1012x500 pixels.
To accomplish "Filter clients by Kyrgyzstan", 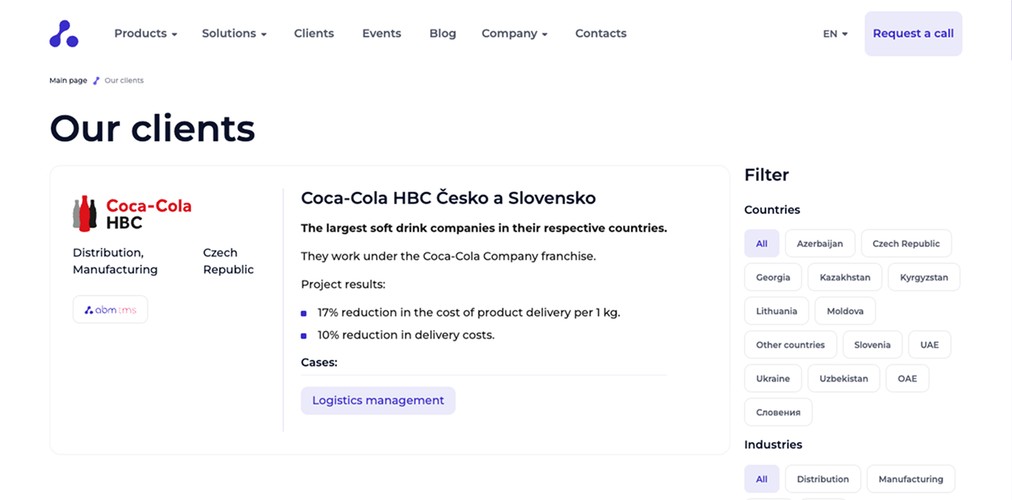I will point(924,277).
